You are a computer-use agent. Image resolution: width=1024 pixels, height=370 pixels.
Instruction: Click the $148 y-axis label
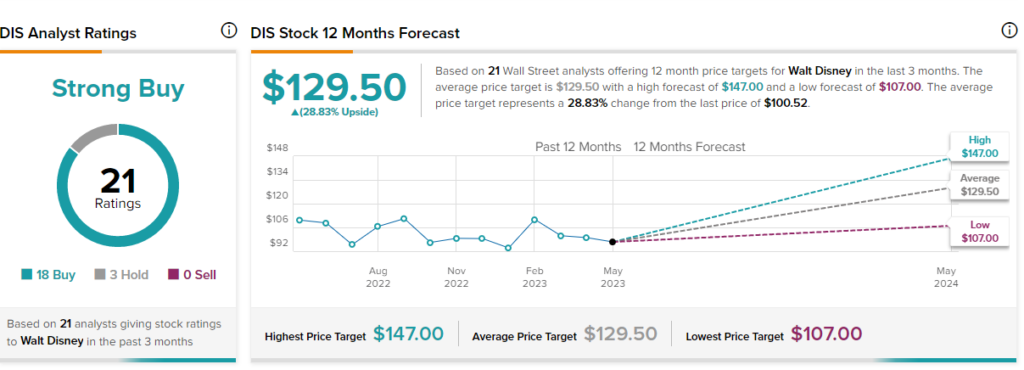click(x=277, y=148)
